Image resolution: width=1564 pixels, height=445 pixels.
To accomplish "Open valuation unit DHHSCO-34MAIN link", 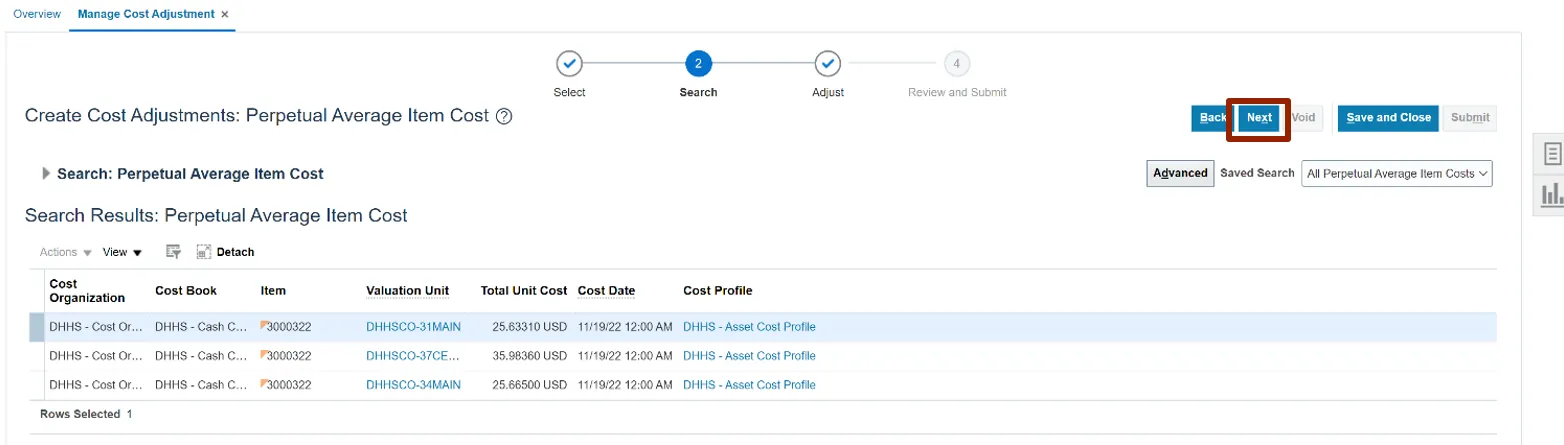I will point(413,385).
